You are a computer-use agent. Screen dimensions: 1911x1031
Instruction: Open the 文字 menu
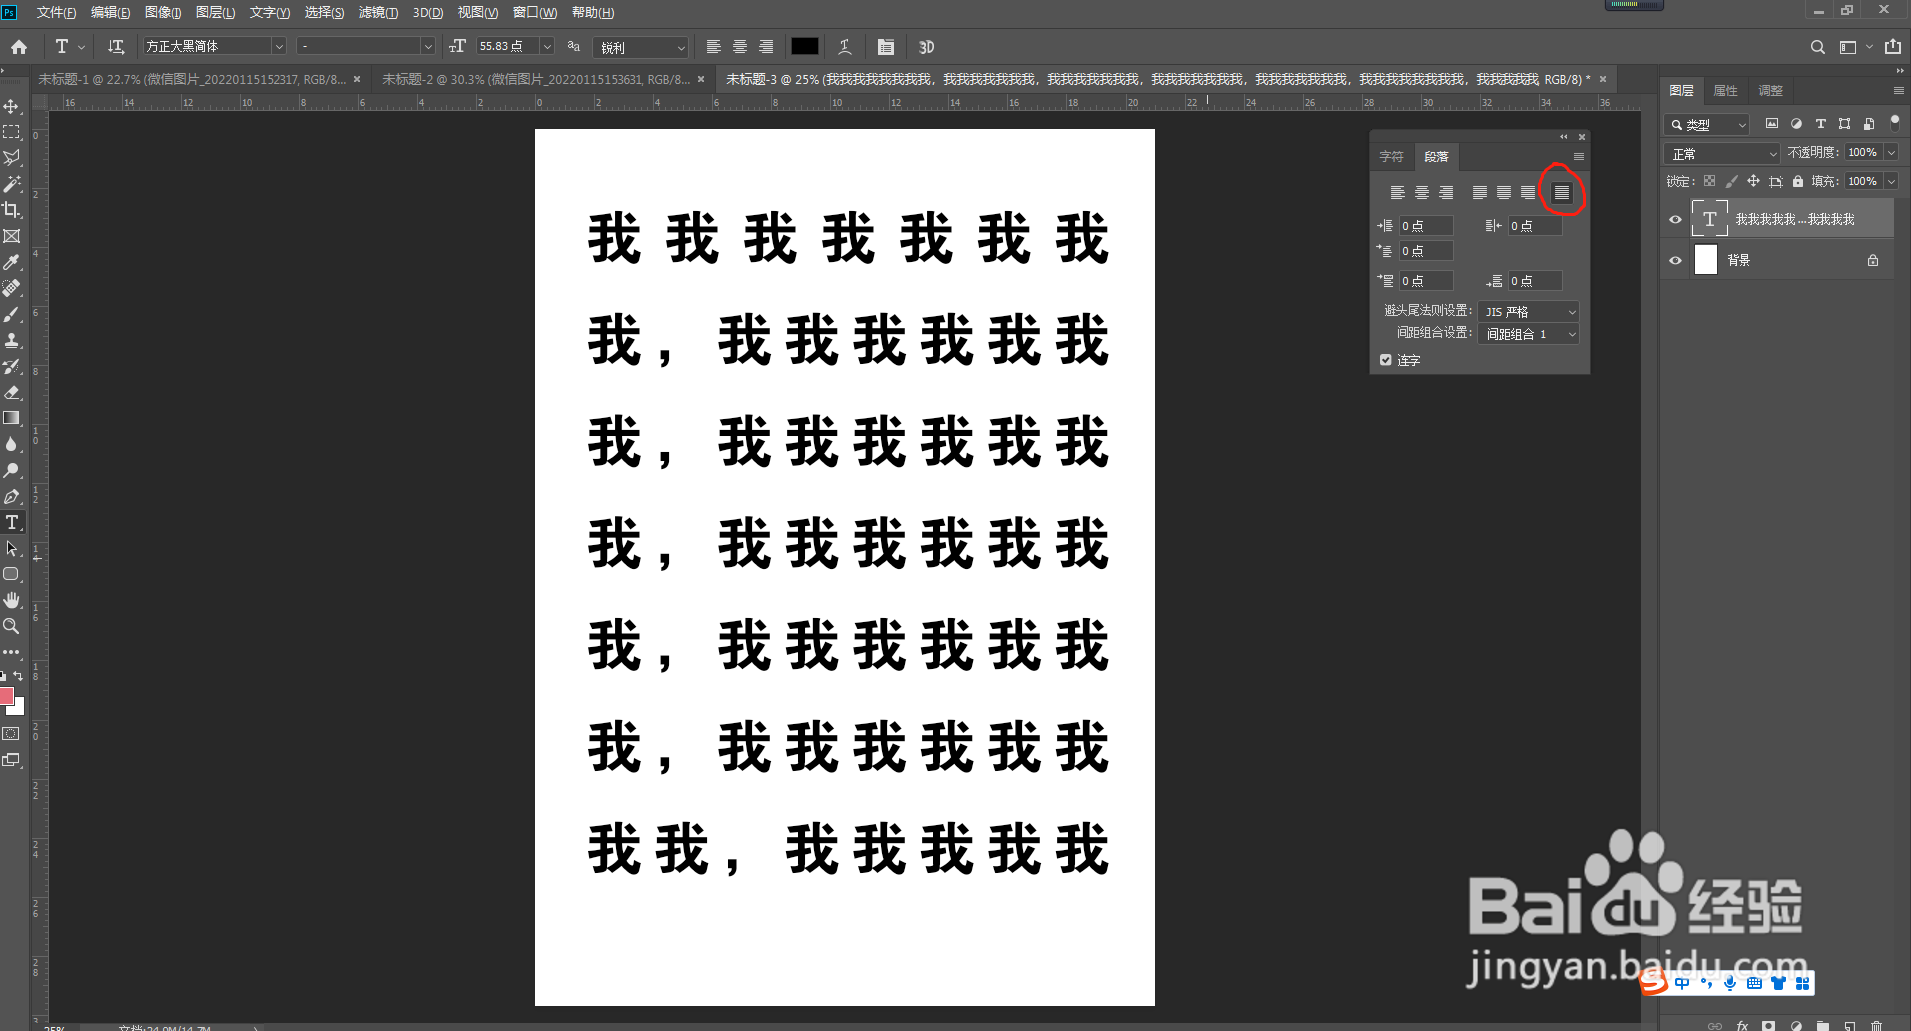tap(269, 12)
